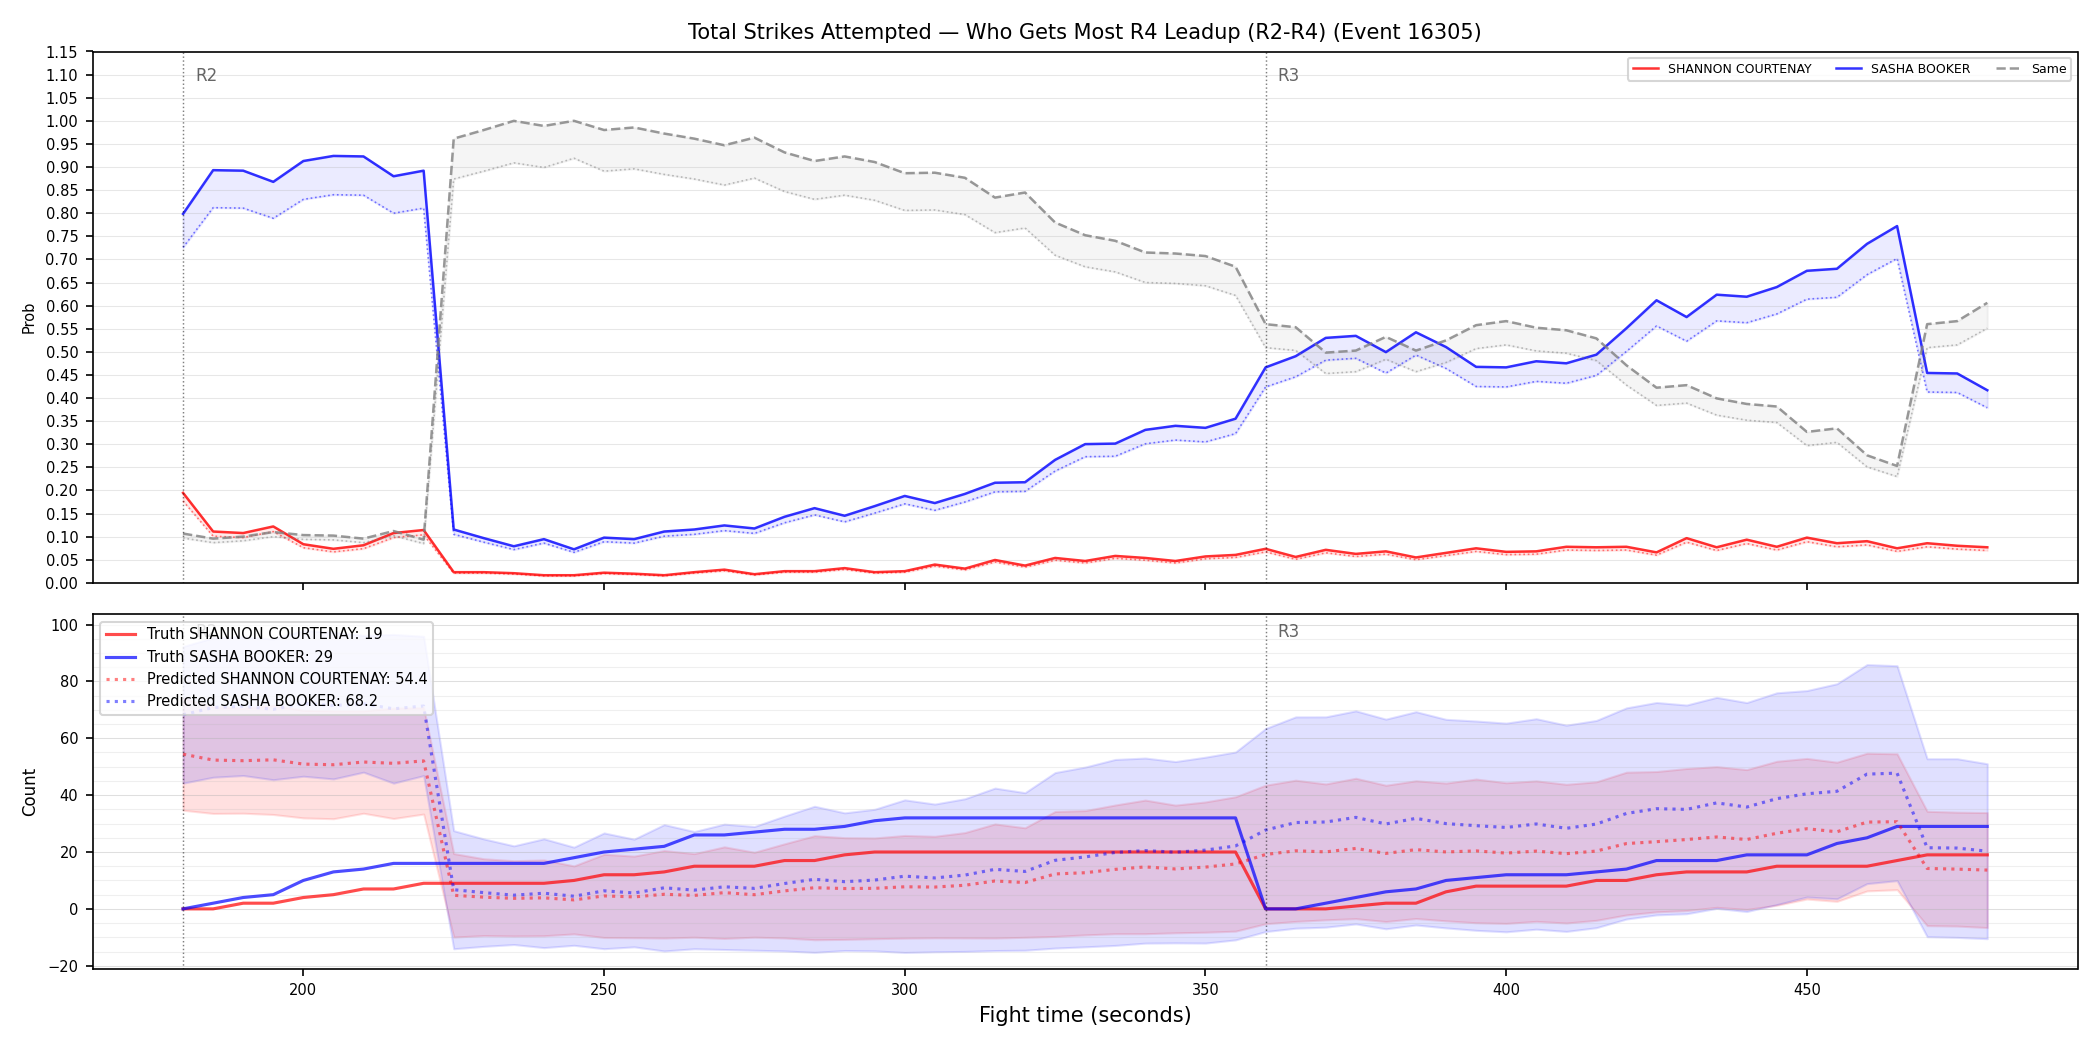The width and height of the screenshot is (2100, 1050).
Task: Click 'Predicted SASHA BOOKER: 68.2' legend entry
Action: pos(241,700)
